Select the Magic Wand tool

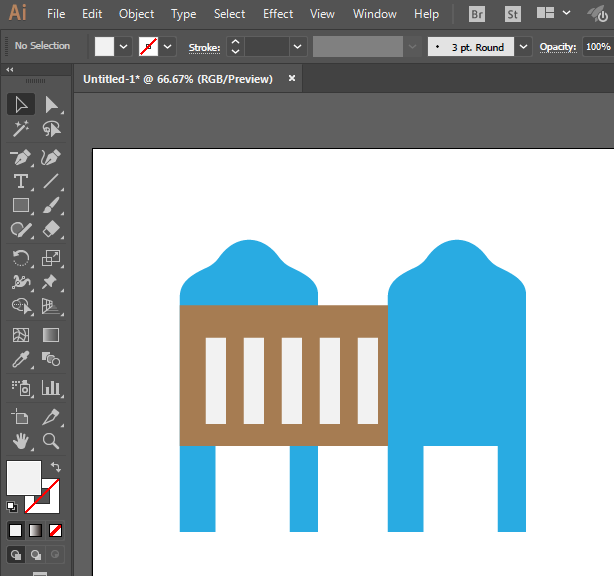click(20, 129)
